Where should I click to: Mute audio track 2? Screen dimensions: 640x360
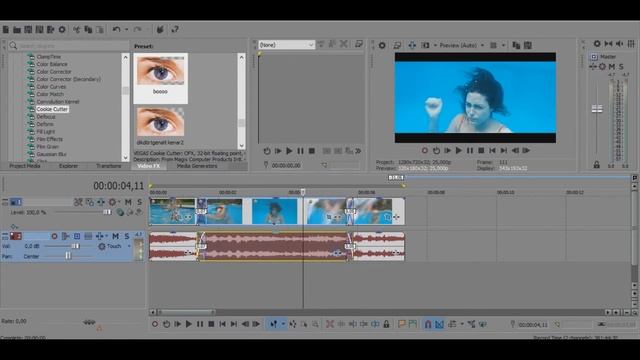tap(116, 236)
